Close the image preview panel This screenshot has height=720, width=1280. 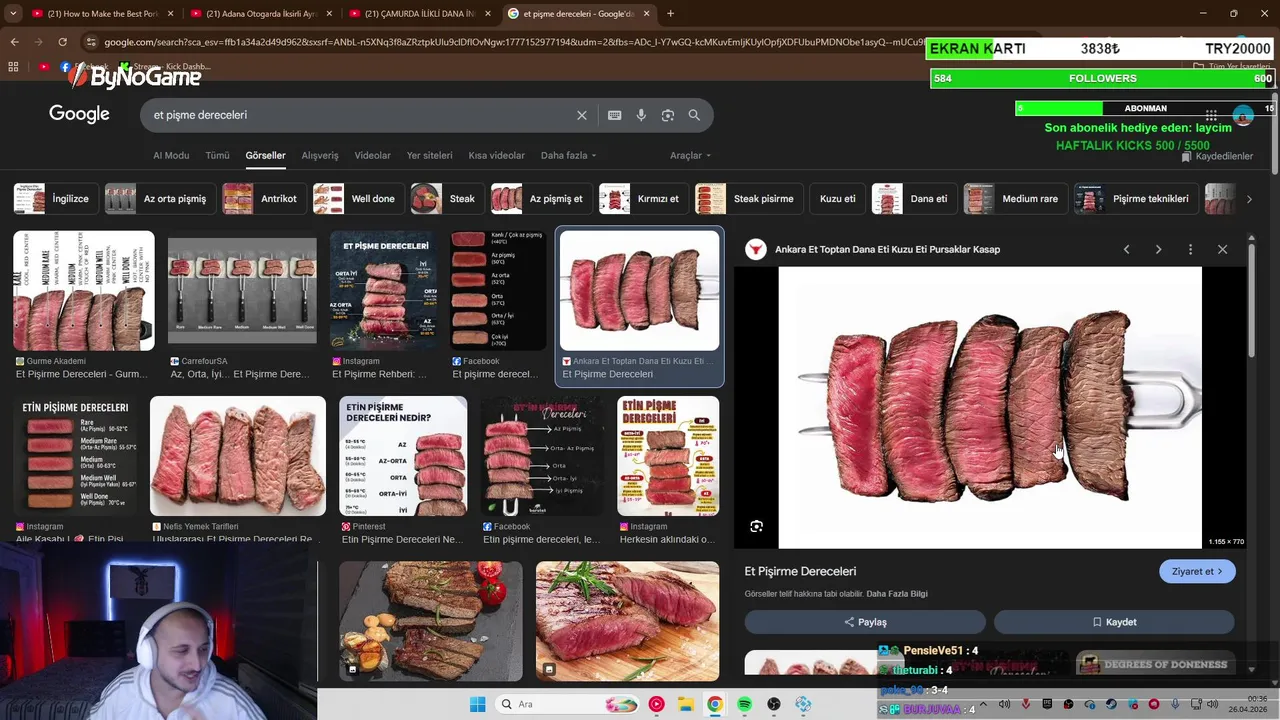tap(1222, 249)
